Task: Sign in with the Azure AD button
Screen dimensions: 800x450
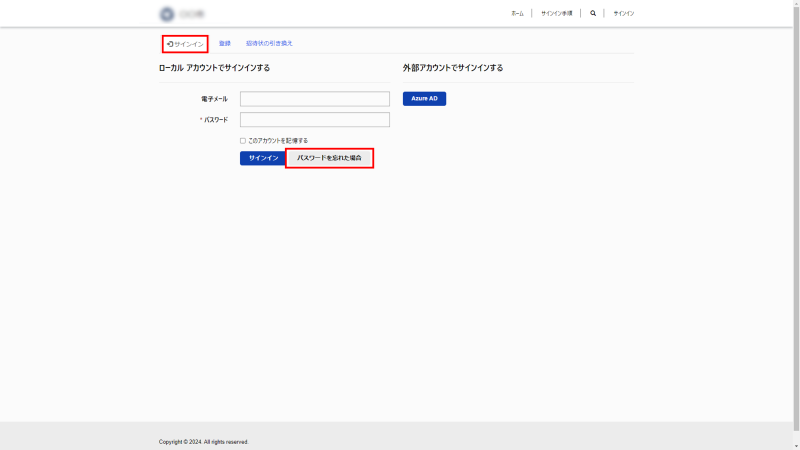Action: [x=424, y=99]
